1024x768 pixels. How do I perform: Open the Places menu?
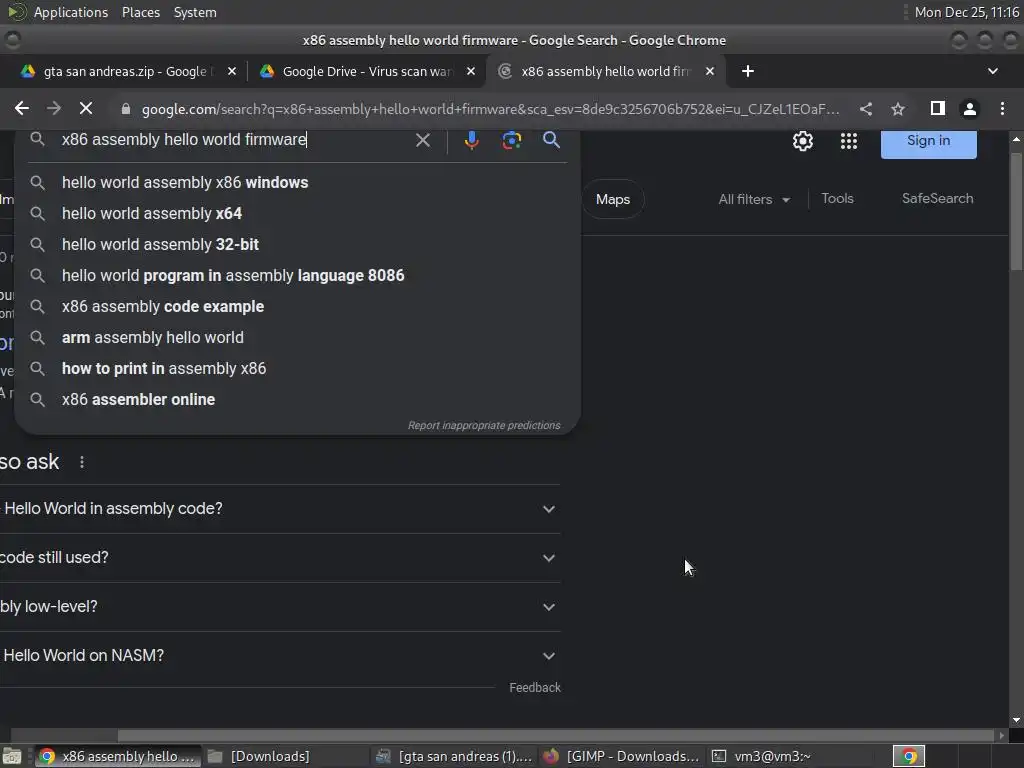pyautogui.click(x=140, y=12)
